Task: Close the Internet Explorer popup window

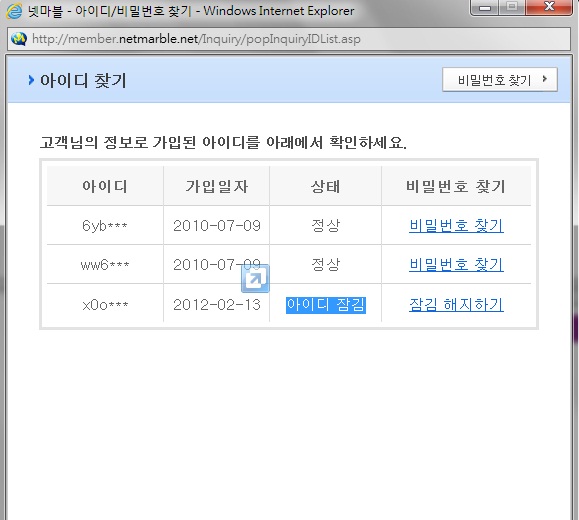Action: click(x=549, y=7)
